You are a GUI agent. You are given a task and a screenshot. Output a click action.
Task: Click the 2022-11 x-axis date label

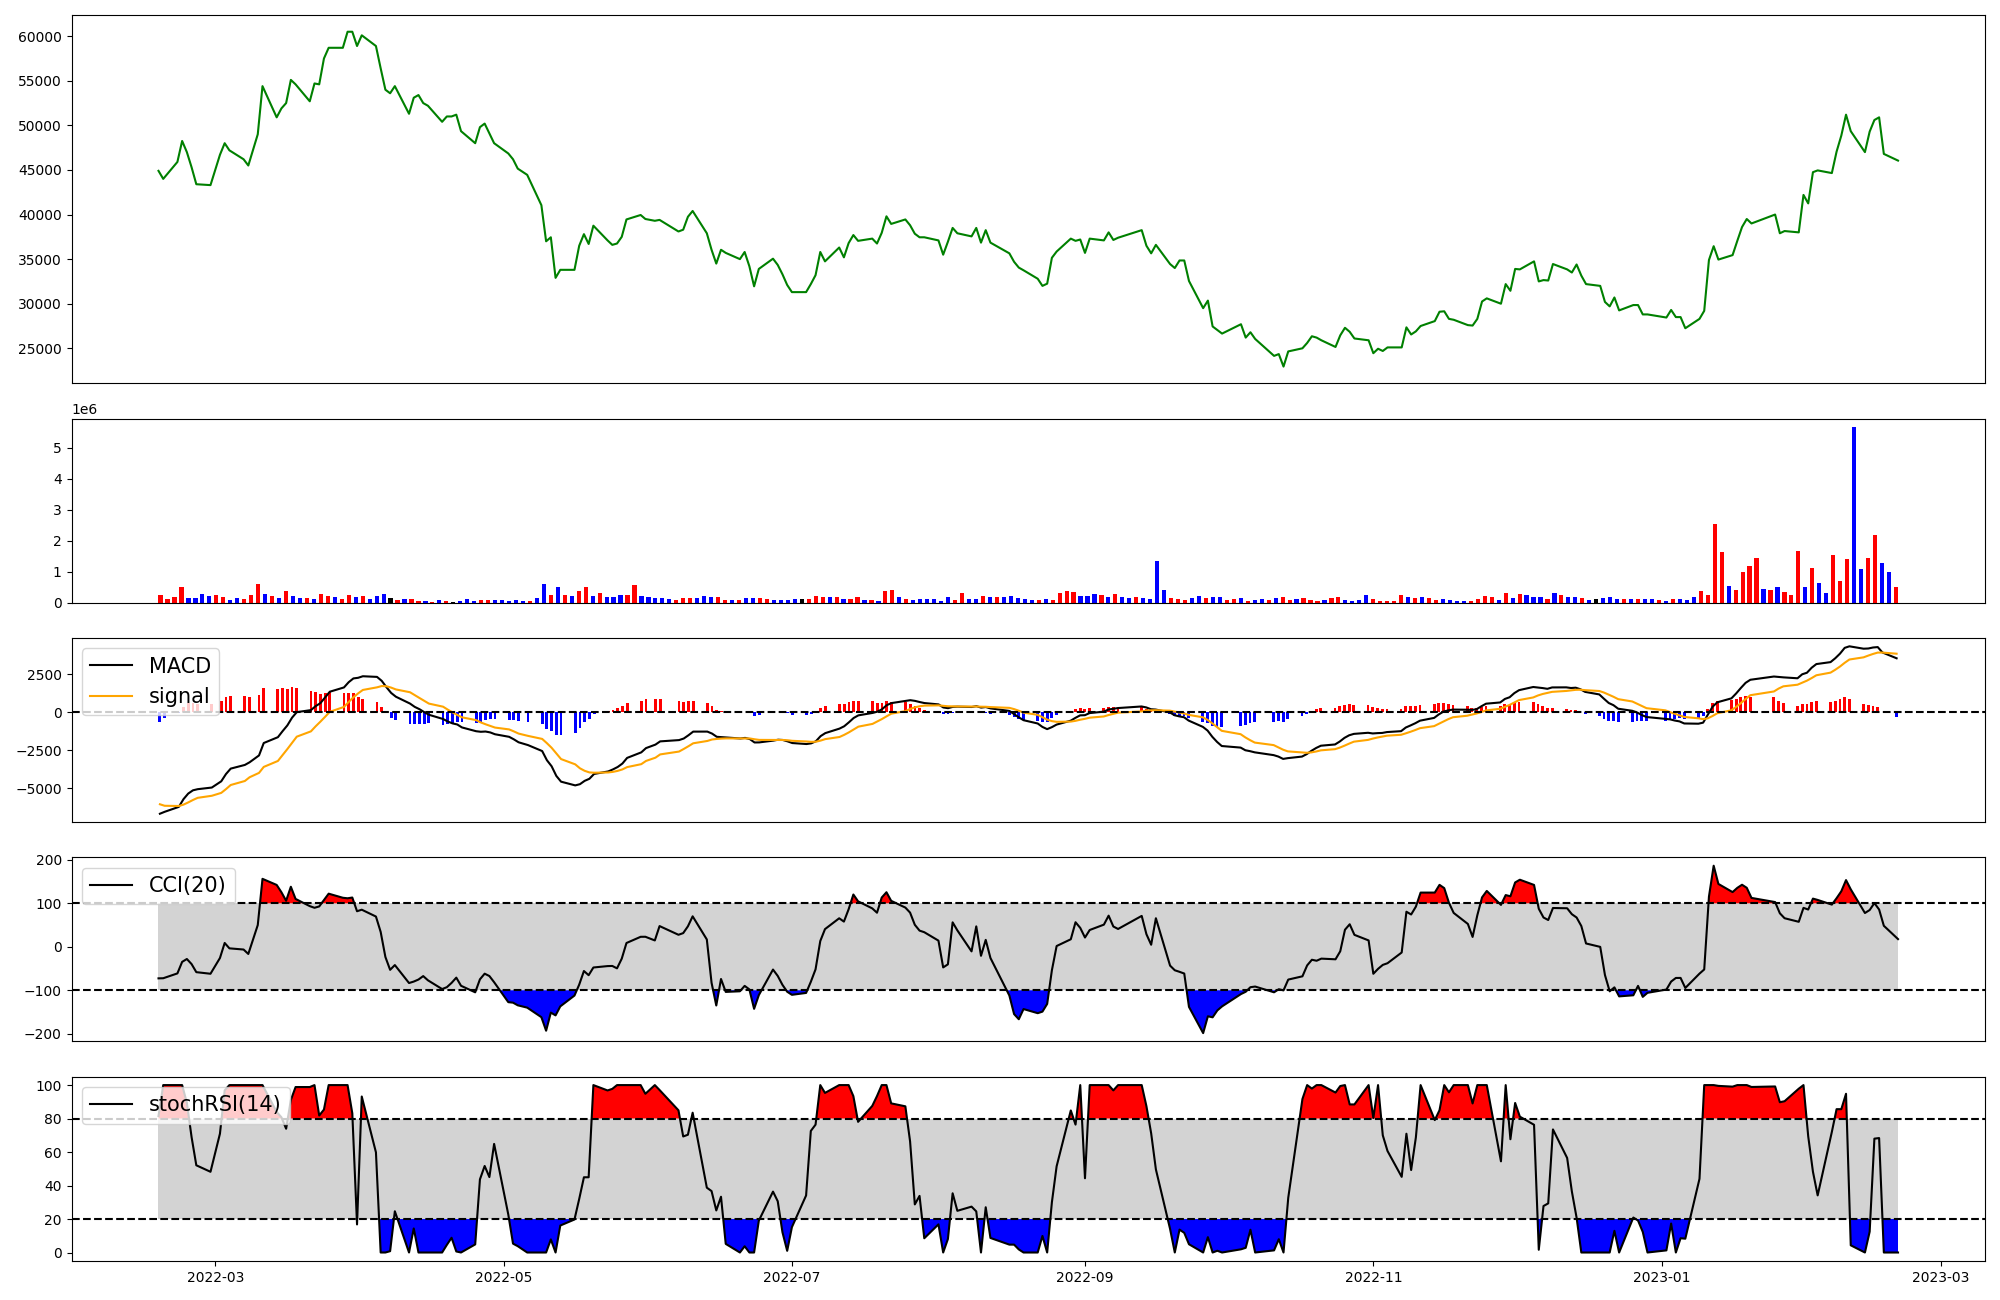click(1373, 1277)
